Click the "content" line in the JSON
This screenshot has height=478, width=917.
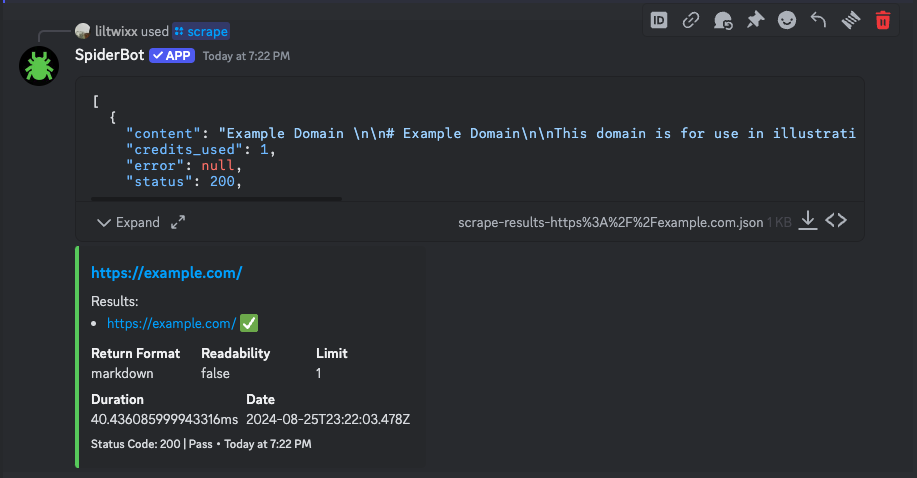pos(491,134)
